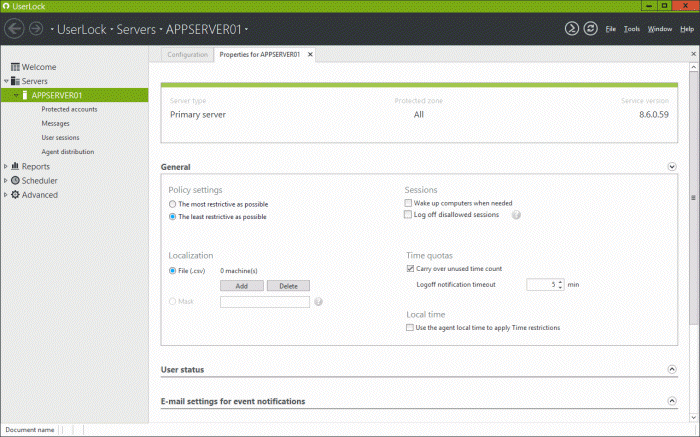This screenshot has width=700, height=437.
Task: Open dropdown arrow after APPSERVER01 breadcrumb
Action: click(x=246, y=30)
